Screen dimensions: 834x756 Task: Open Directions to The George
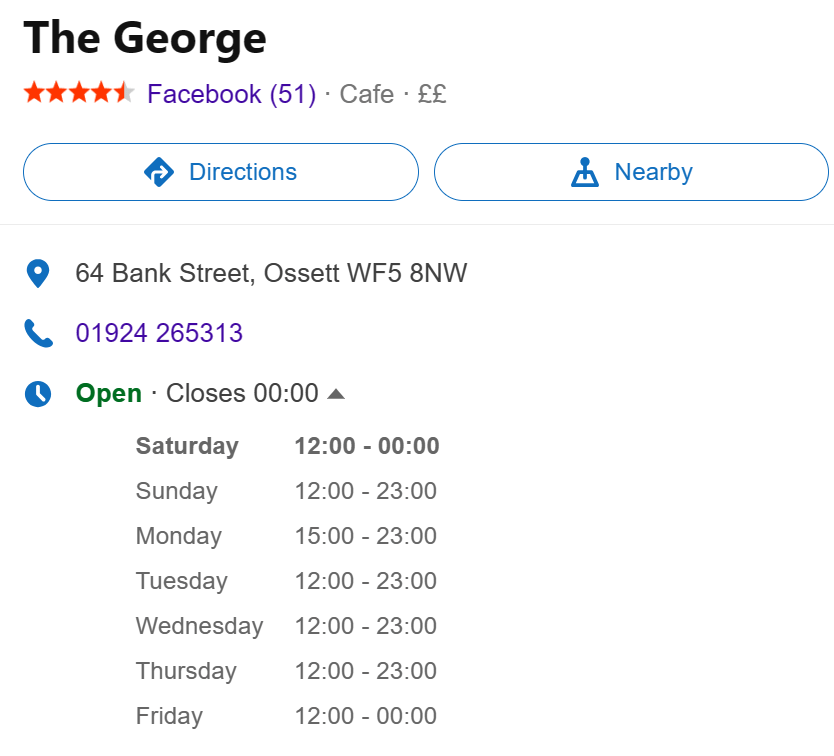220,172
